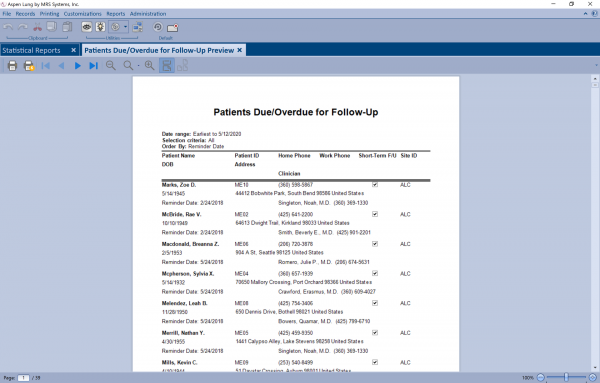
Task: Click the Copy icon in Clipboard group
Action: point(52,26)
